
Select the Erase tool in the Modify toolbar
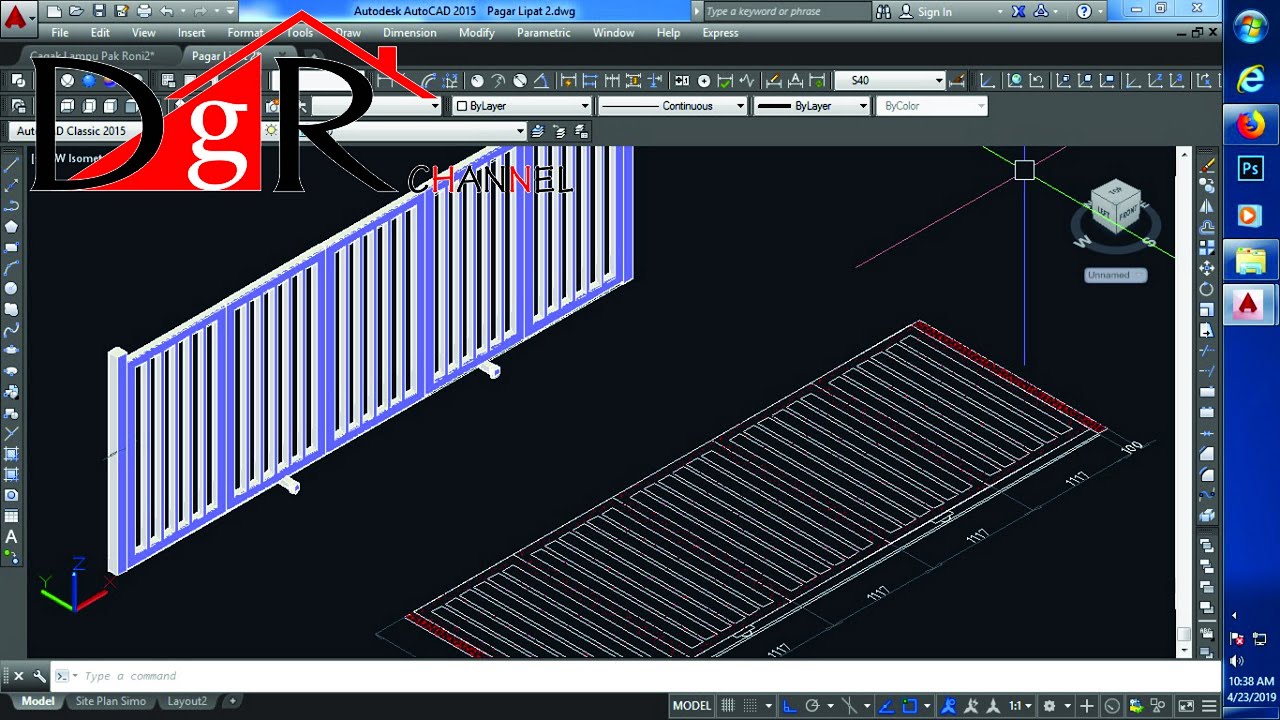click(x=1207, y=165)
